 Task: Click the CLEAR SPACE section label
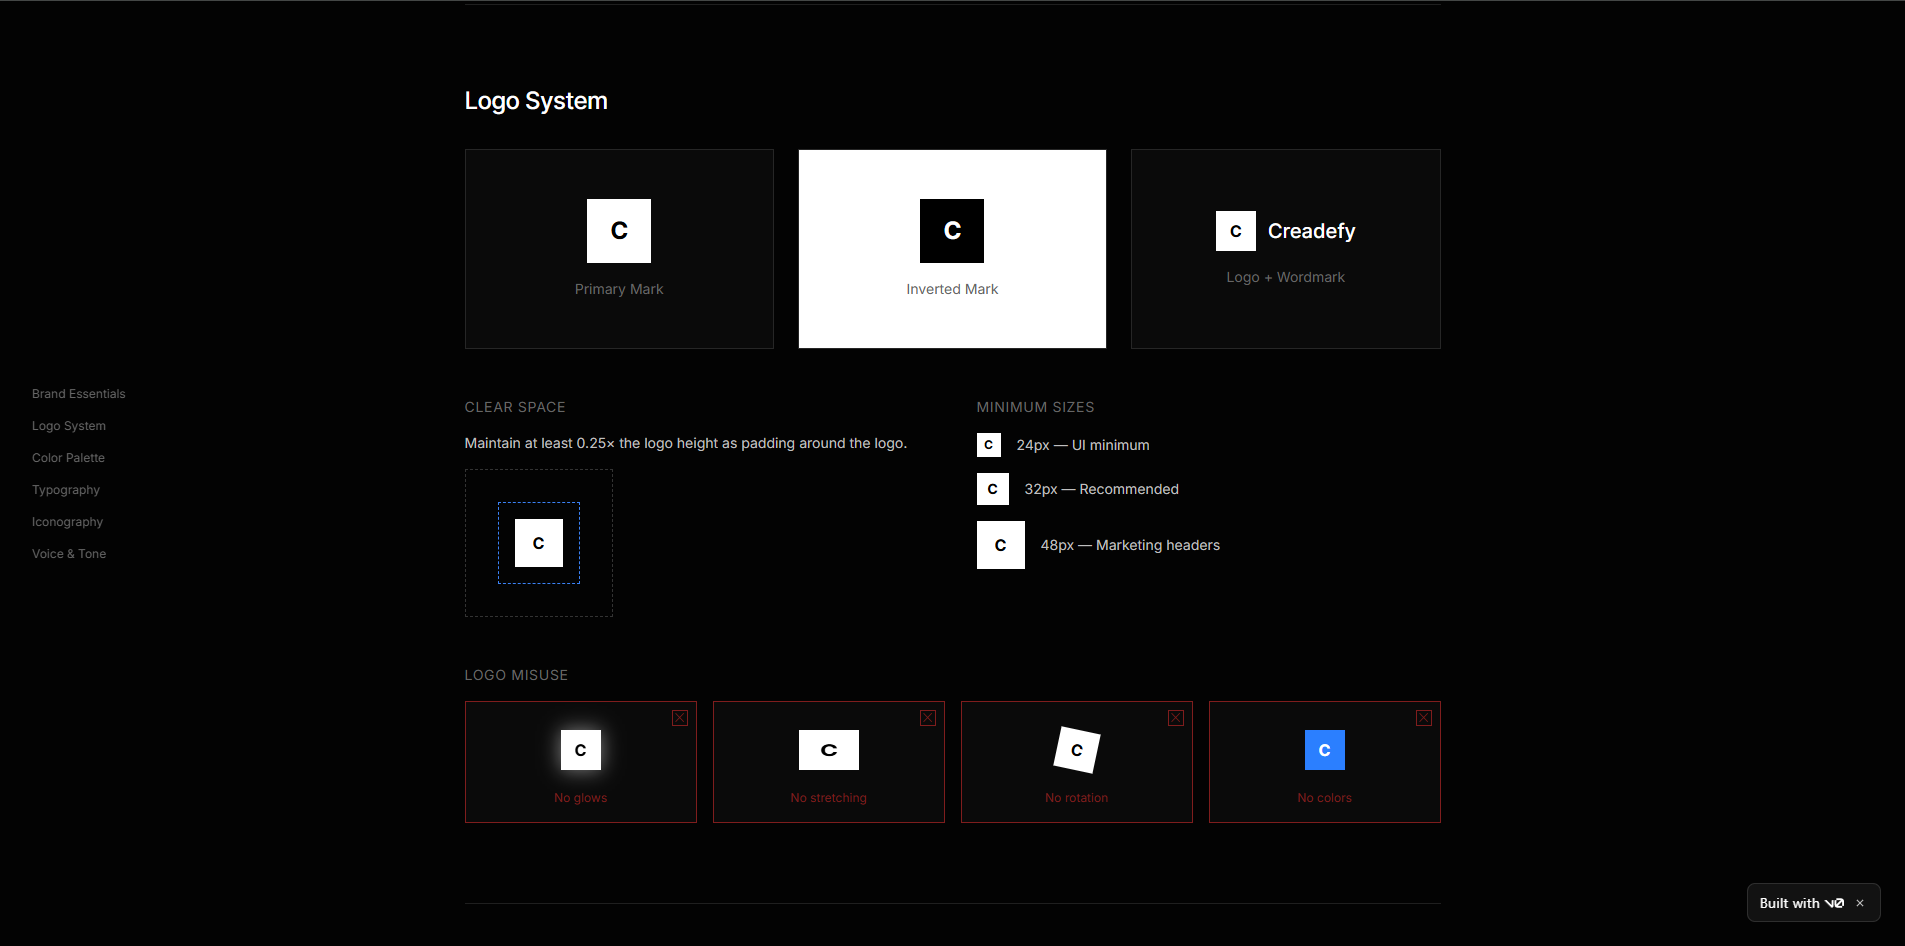tap(515, 407)
